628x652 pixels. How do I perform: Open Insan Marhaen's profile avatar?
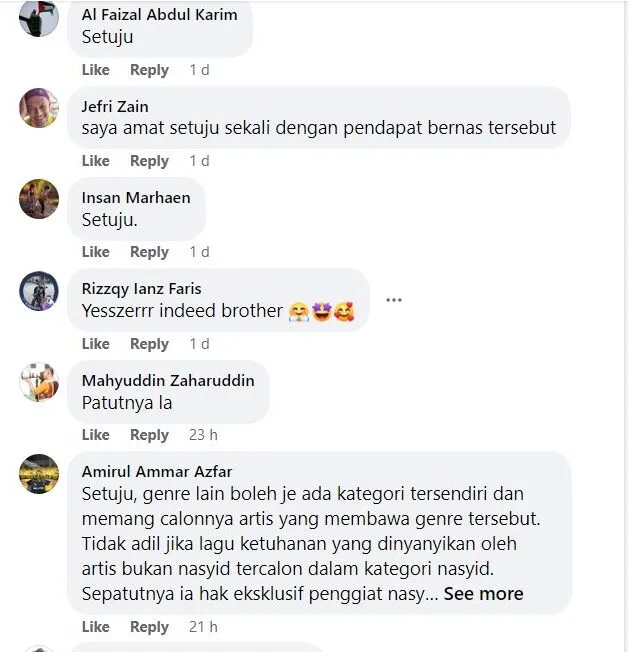[x=39, y=199]
